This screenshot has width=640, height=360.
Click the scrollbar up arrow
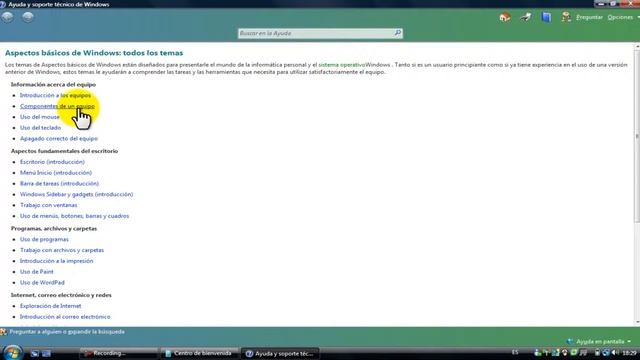click(x=637, y=46)
